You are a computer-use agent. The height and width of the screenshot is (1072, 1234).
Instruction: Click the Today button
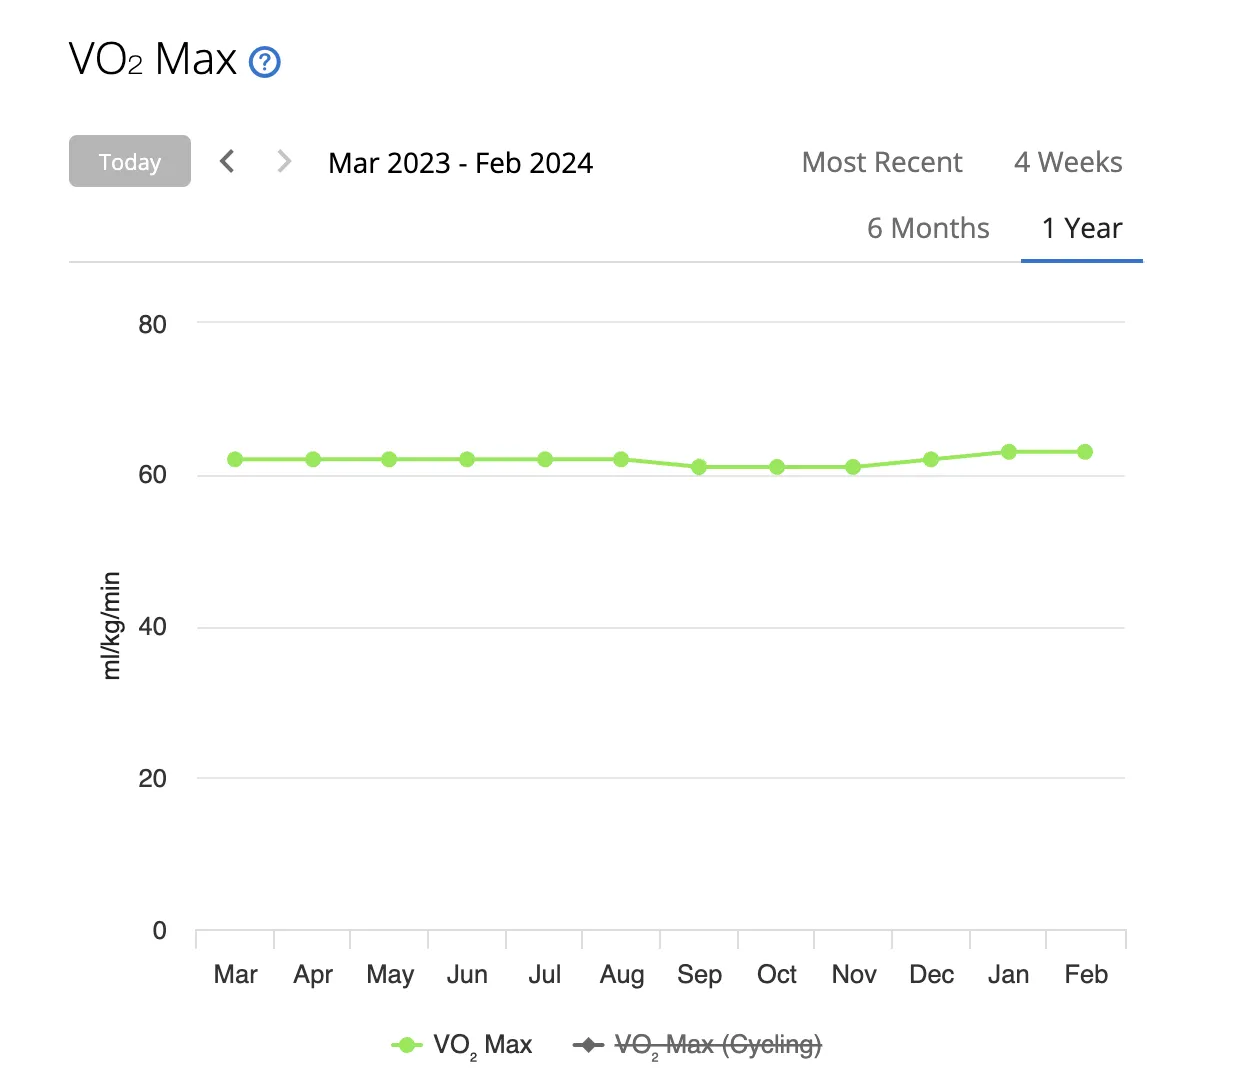130,161
